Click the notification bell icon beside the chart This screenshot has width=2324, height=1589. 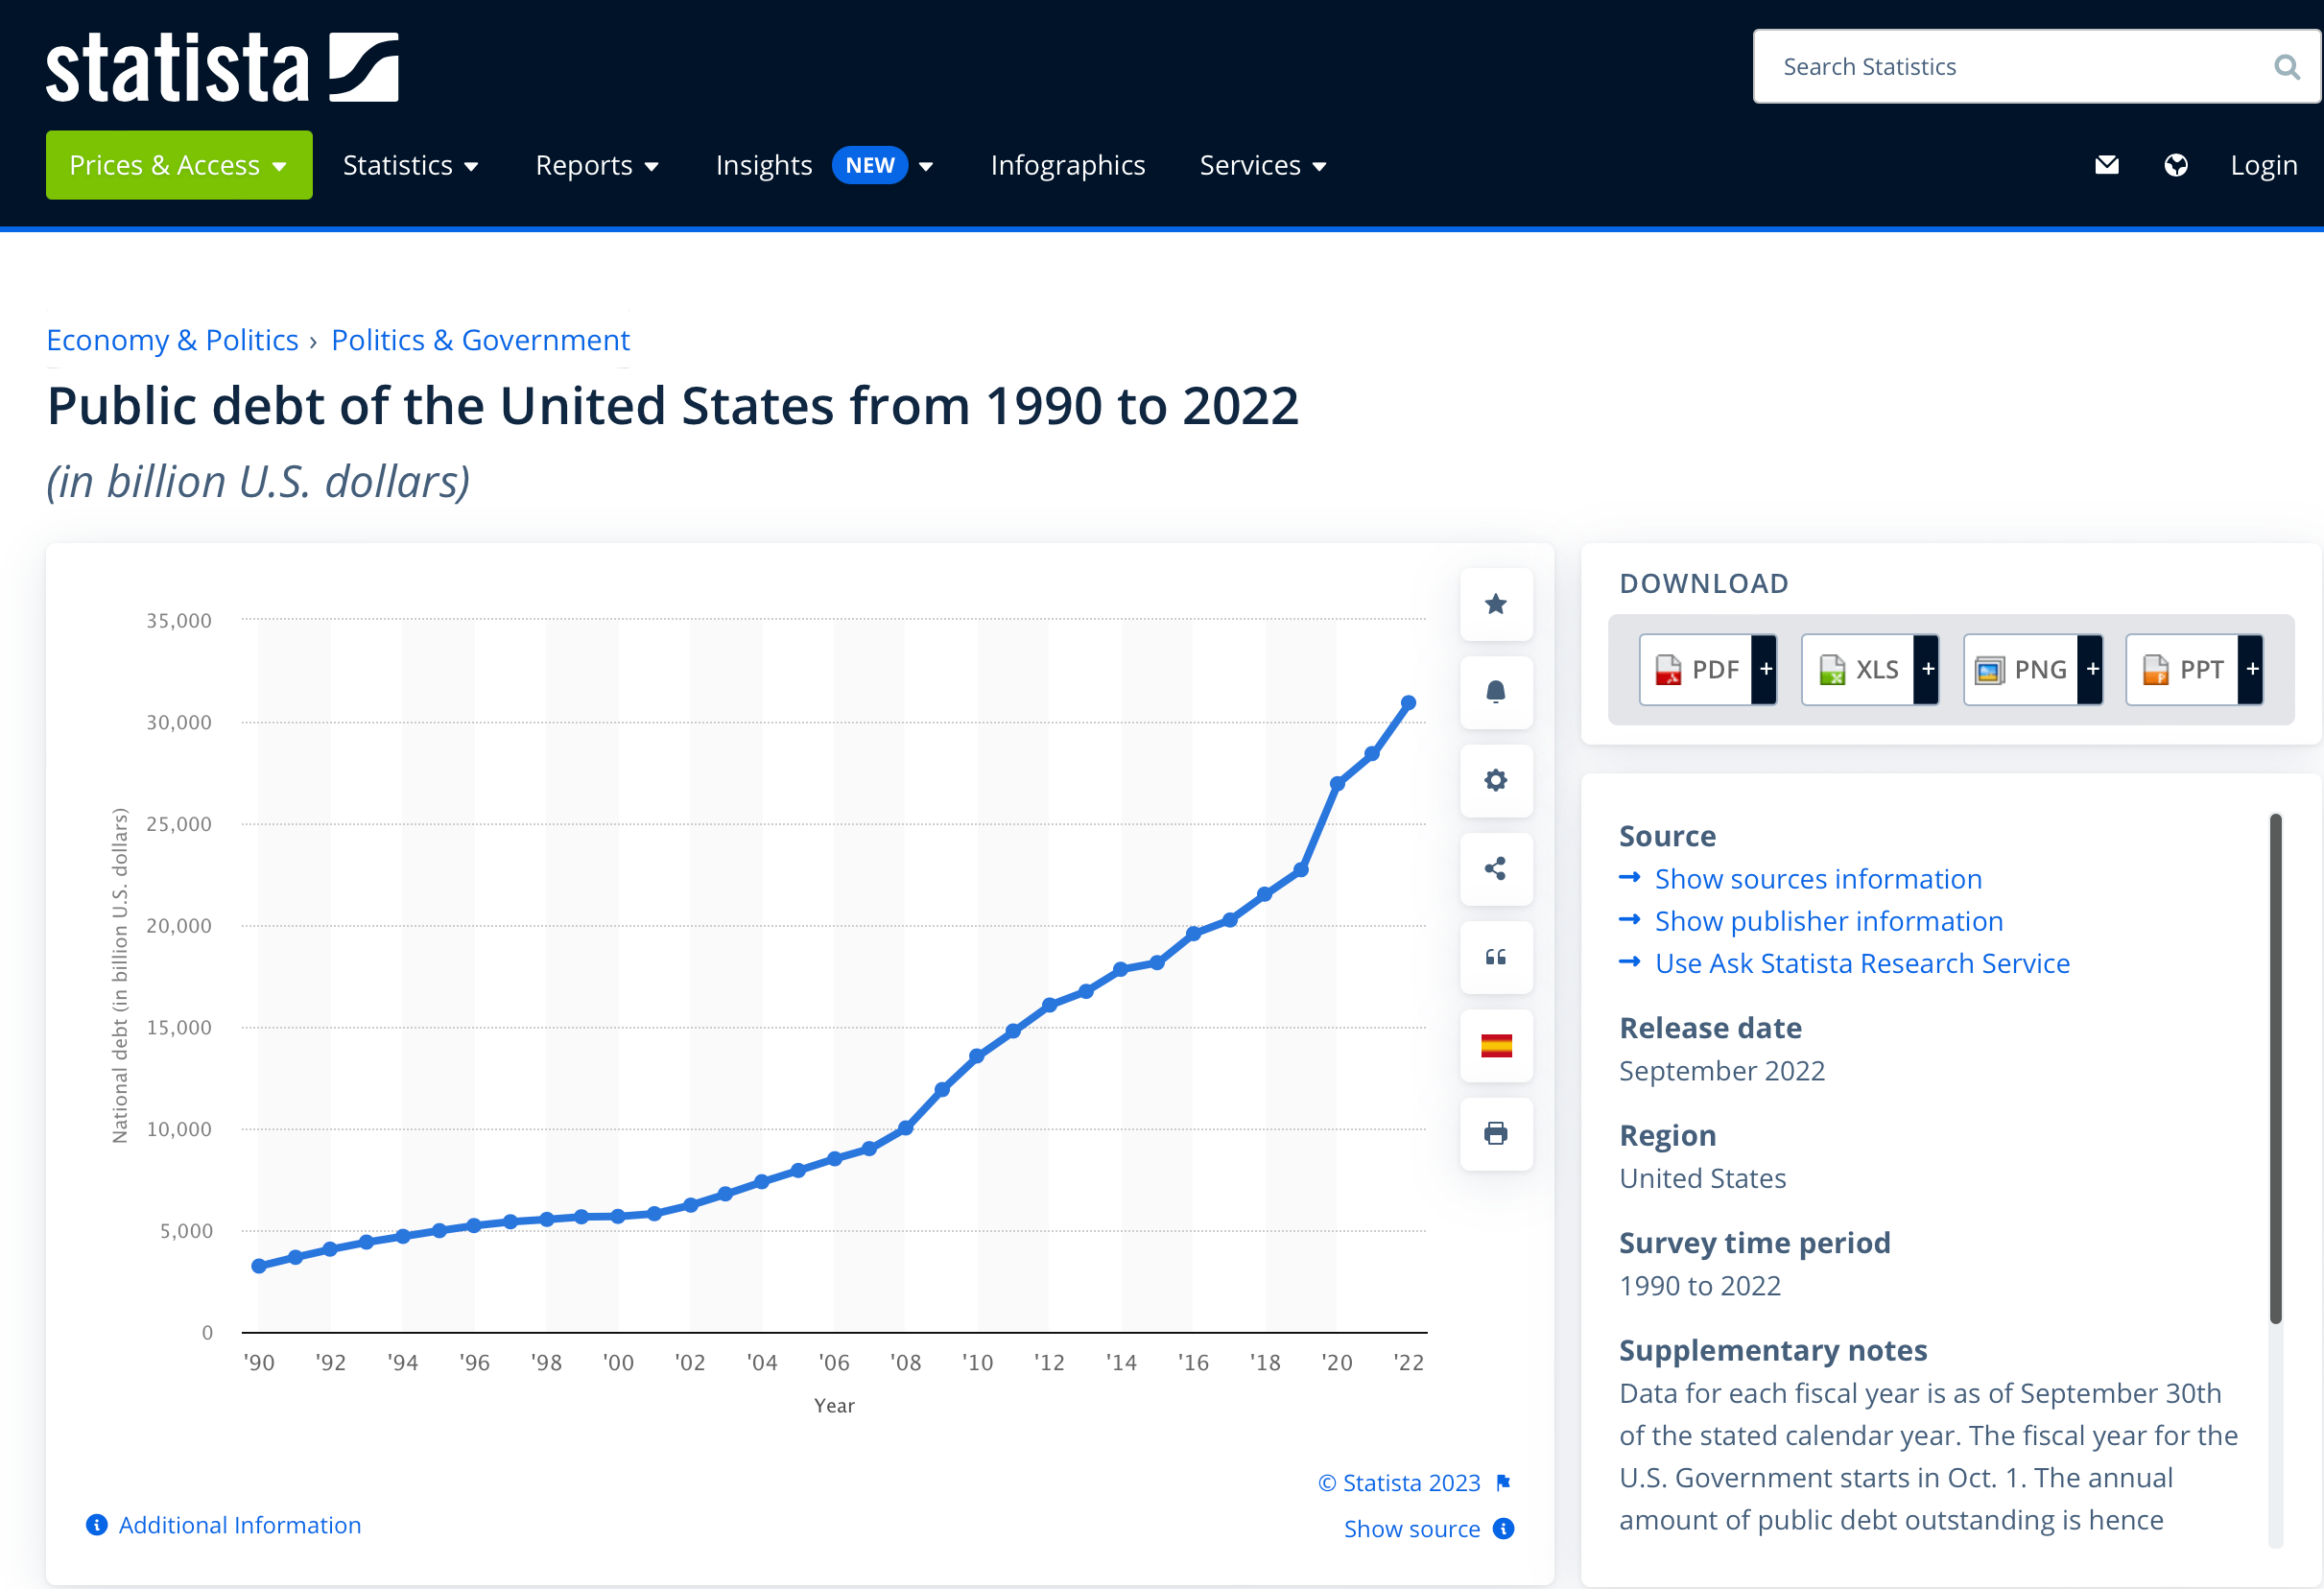(x=1495, y=692)
